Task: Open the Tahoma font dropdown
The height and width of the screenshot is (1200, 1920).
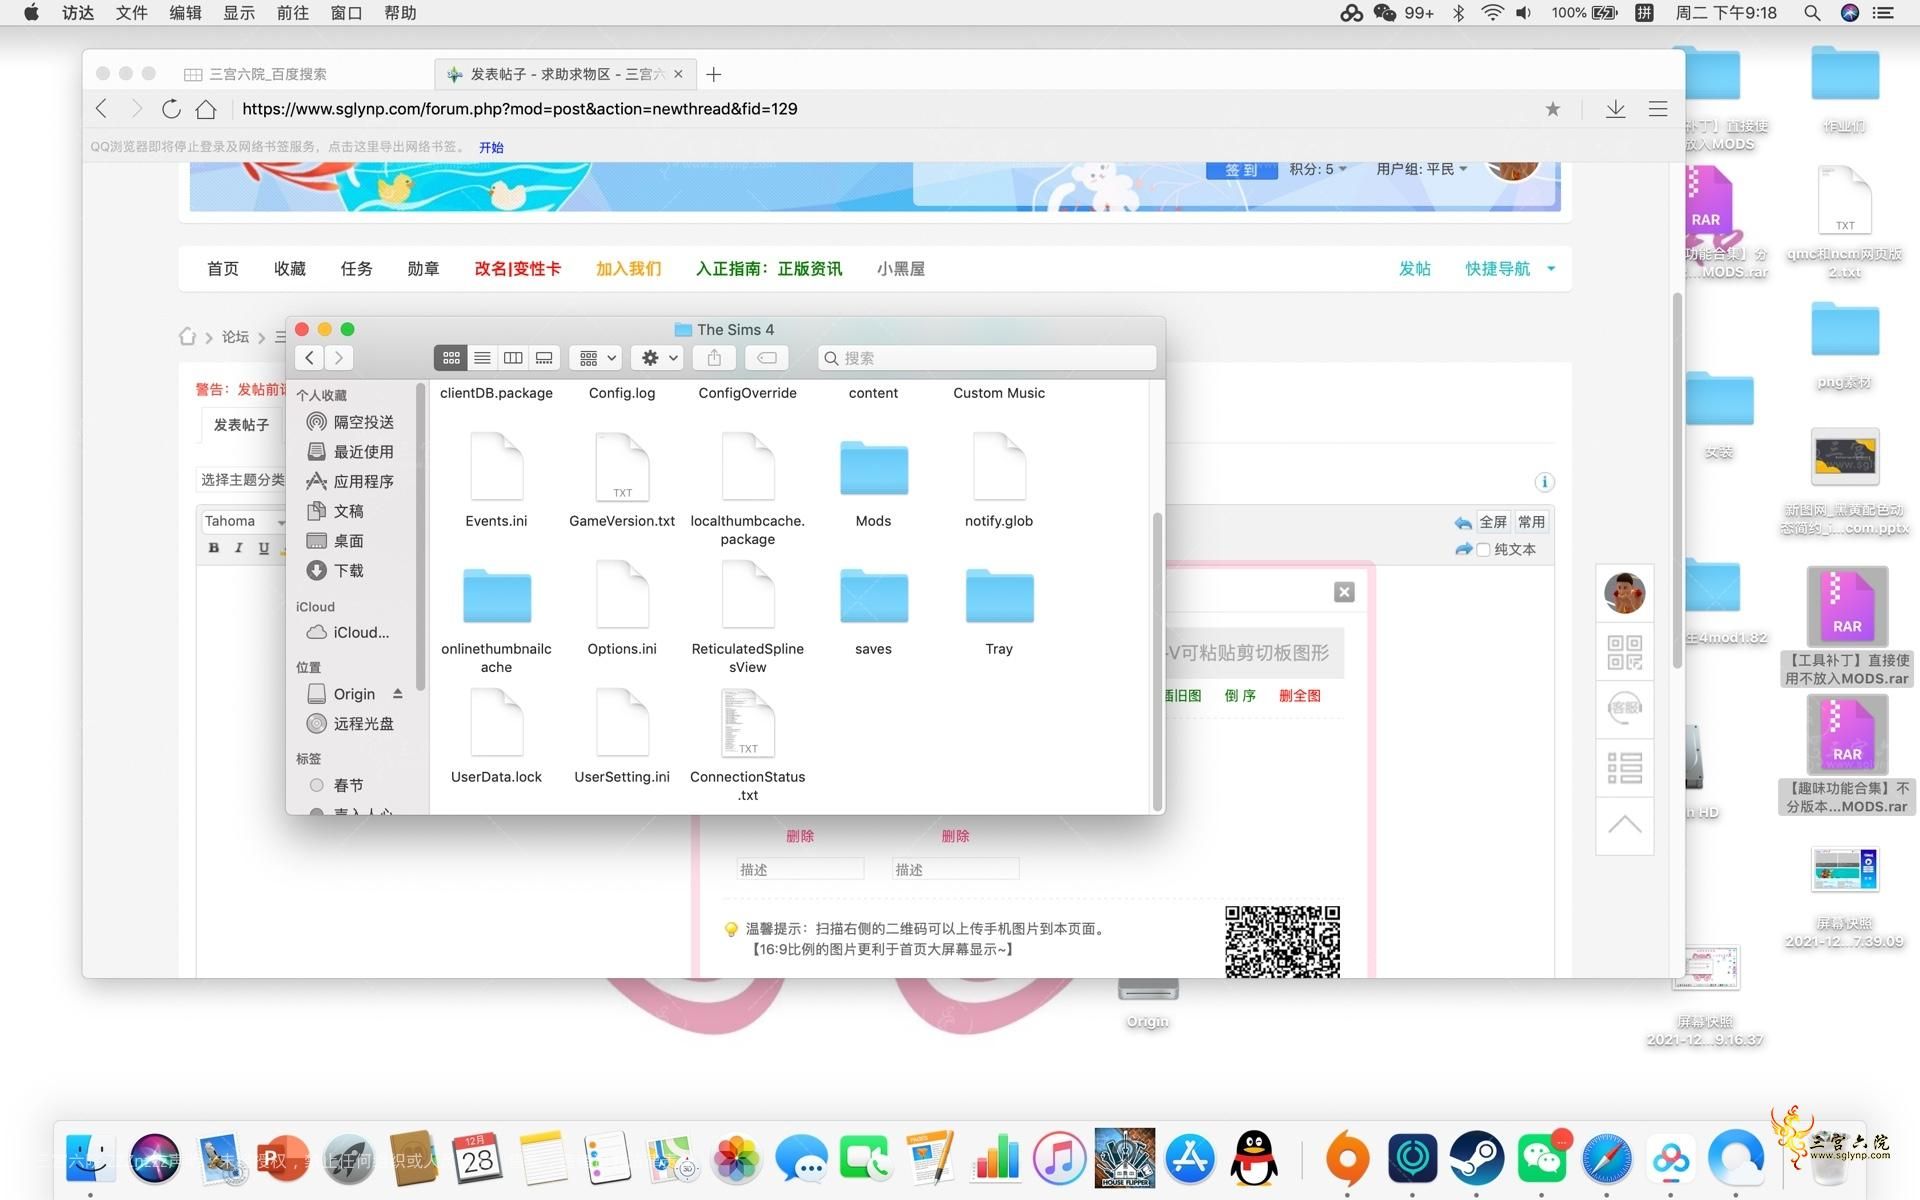Action: tap(244, 521)
